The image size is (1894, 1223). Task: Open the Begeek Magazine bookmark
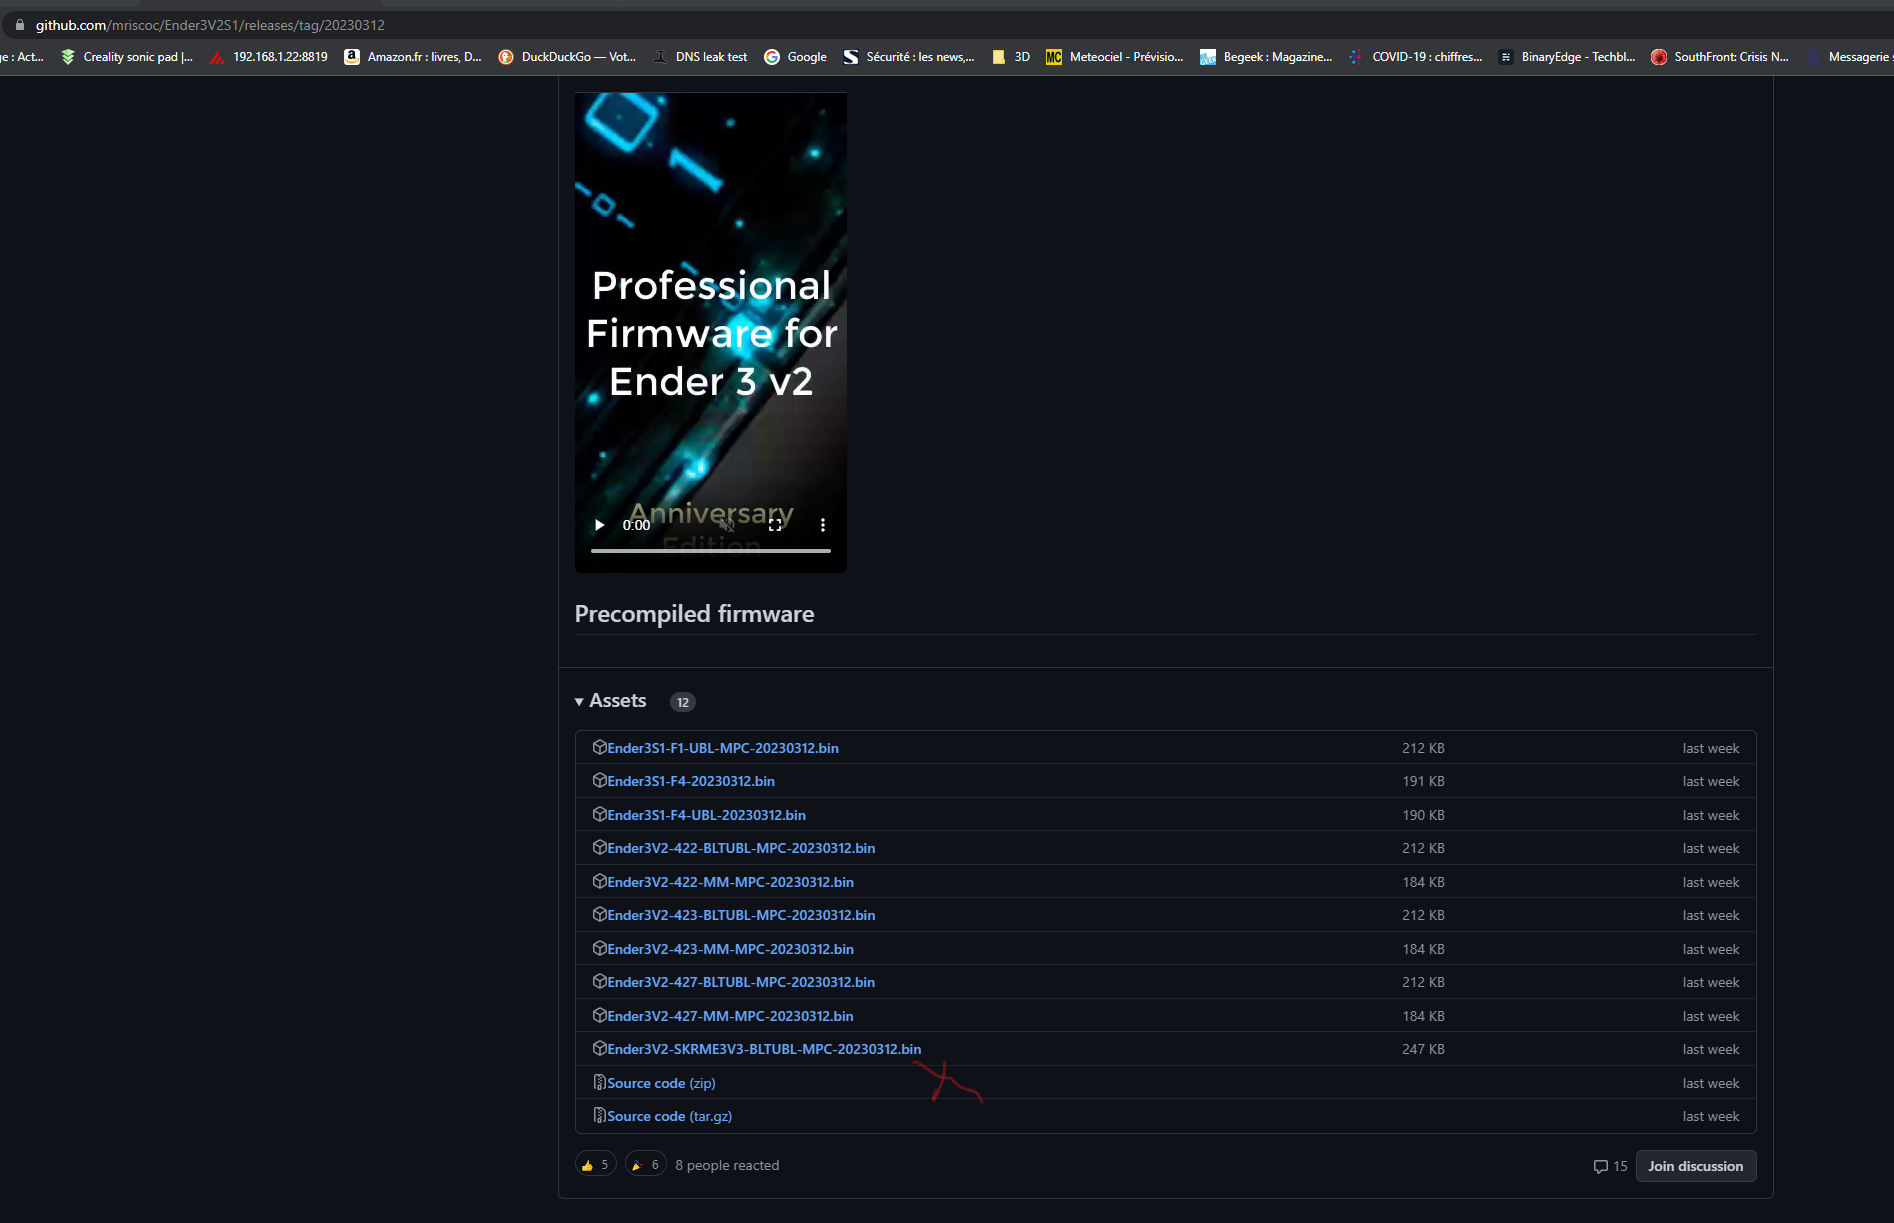(1266, 57)
